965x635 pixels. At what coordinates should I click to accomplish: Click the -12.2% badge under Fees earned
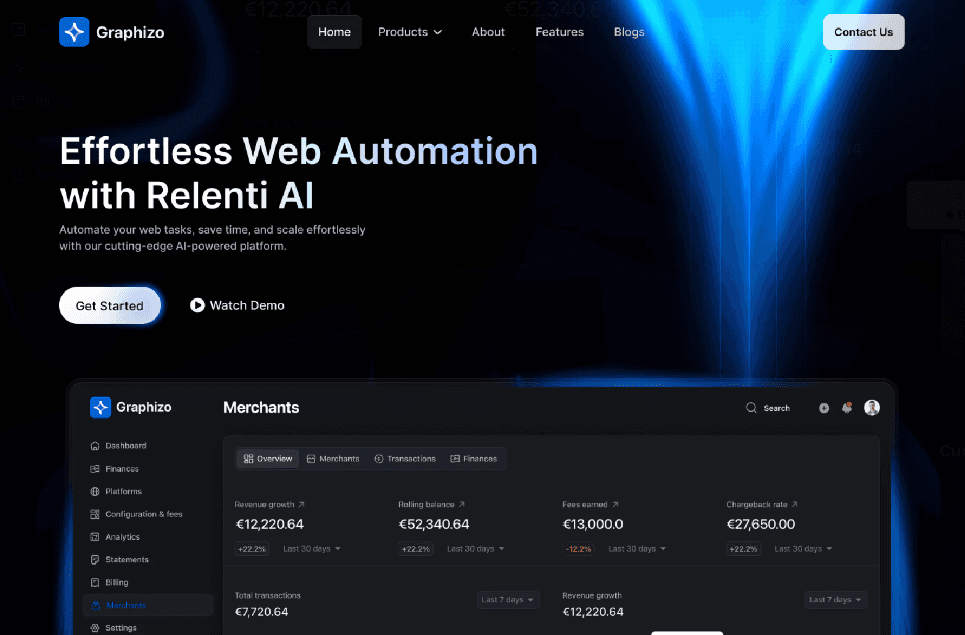tap(579, 549)
